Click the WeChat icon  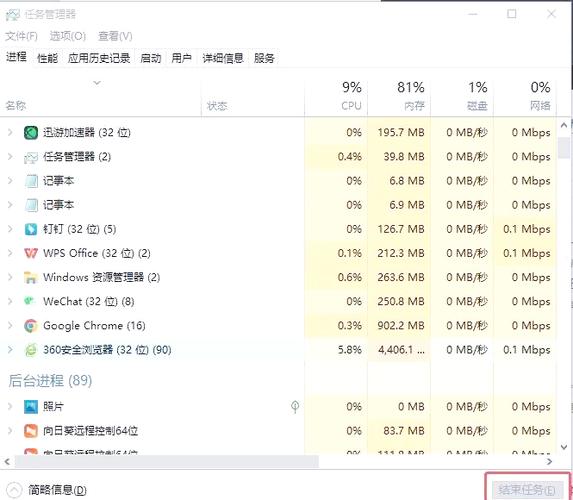pos(29,301)
